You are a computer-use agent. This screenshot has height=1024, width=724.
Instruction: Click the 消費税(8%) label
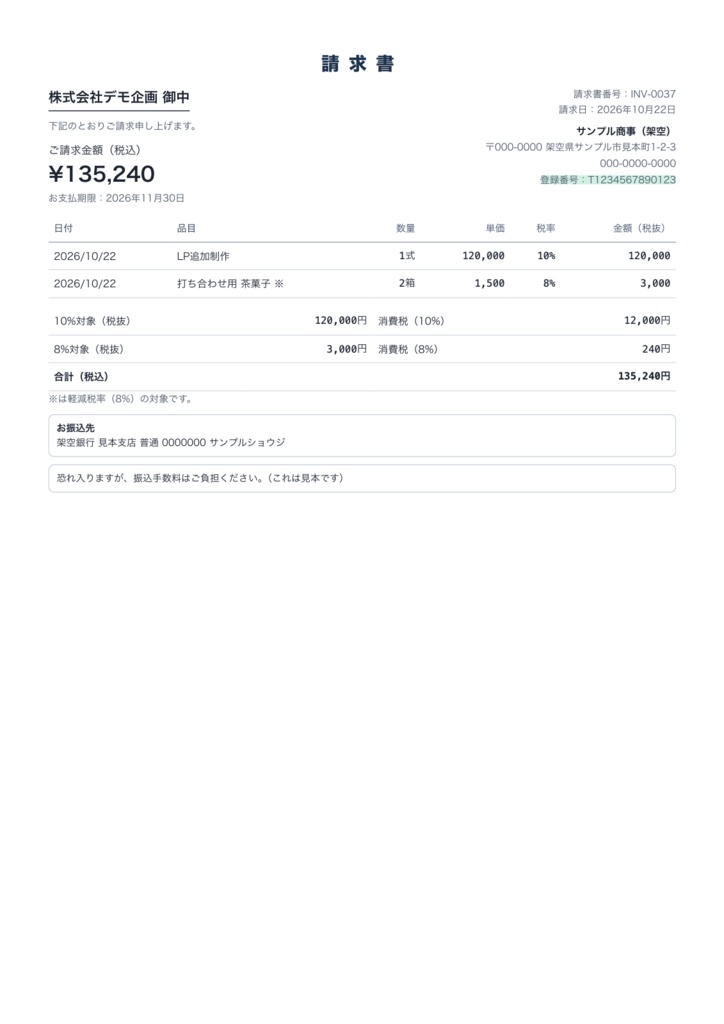(x=408, y=349)
